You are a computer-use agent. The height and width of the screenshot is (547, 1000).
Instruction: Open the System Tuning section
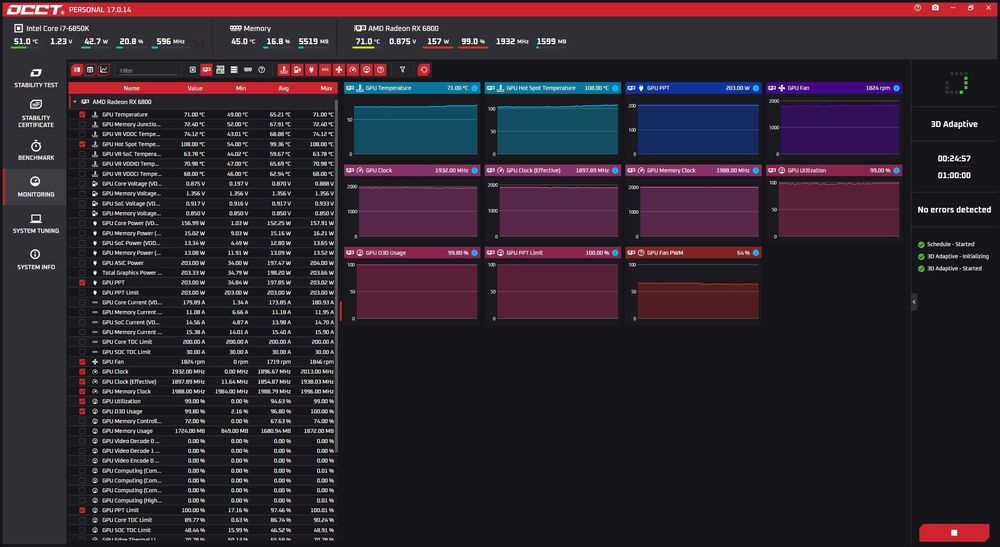point(36,223)
